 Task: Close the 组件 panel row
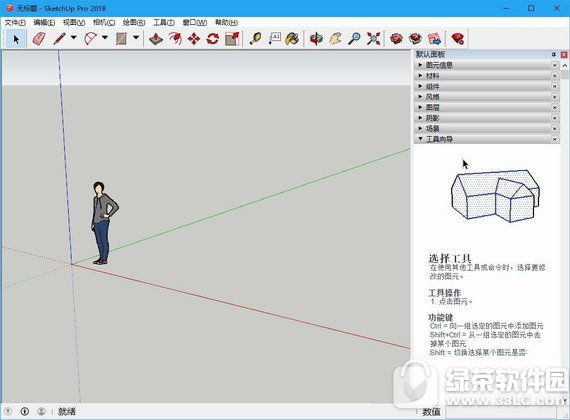tap(555, 86)
